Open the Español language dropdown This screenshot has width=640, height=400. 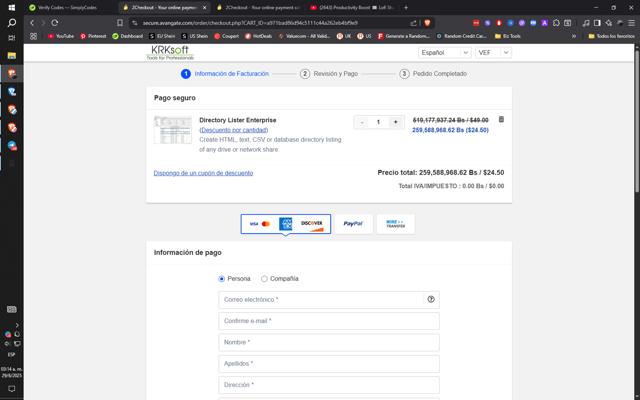[444, 53]
